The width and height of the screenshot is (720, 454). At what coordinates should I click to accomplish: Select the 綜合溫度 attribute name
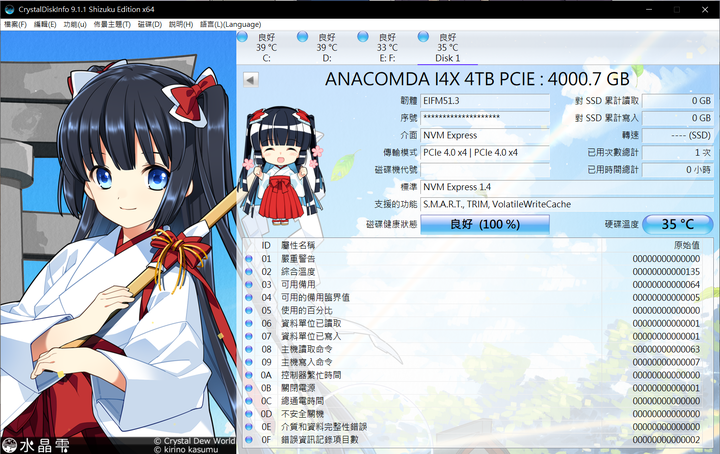click(298, 272)
